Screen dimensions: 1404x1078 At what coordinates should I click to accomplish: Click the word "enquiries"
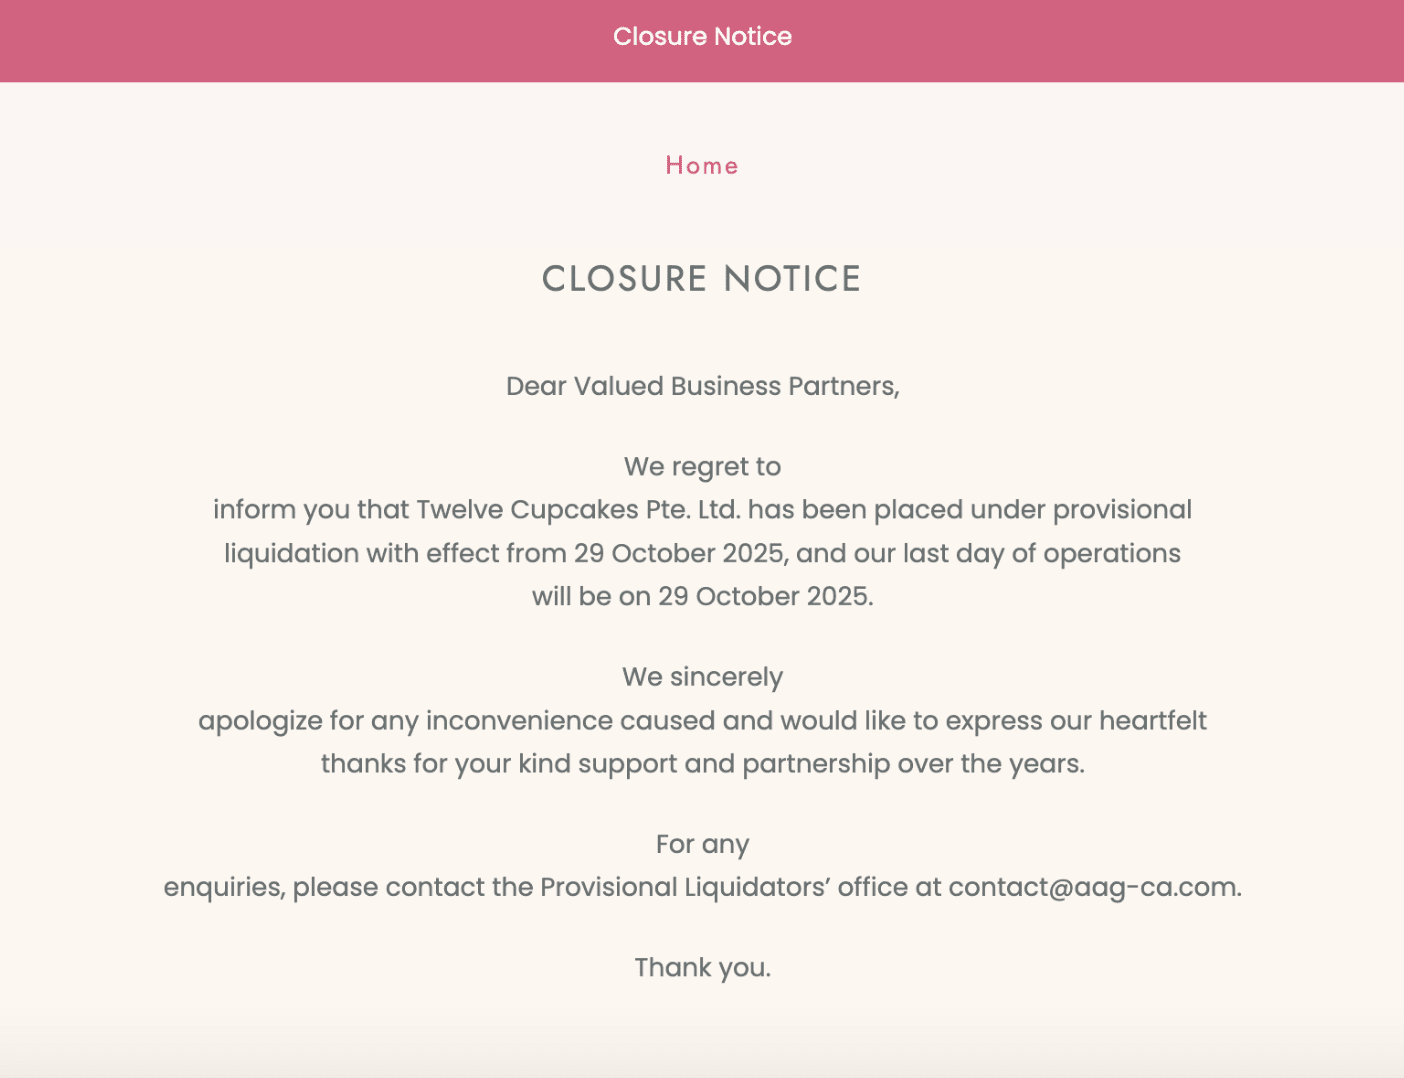[x=223, y=888]
